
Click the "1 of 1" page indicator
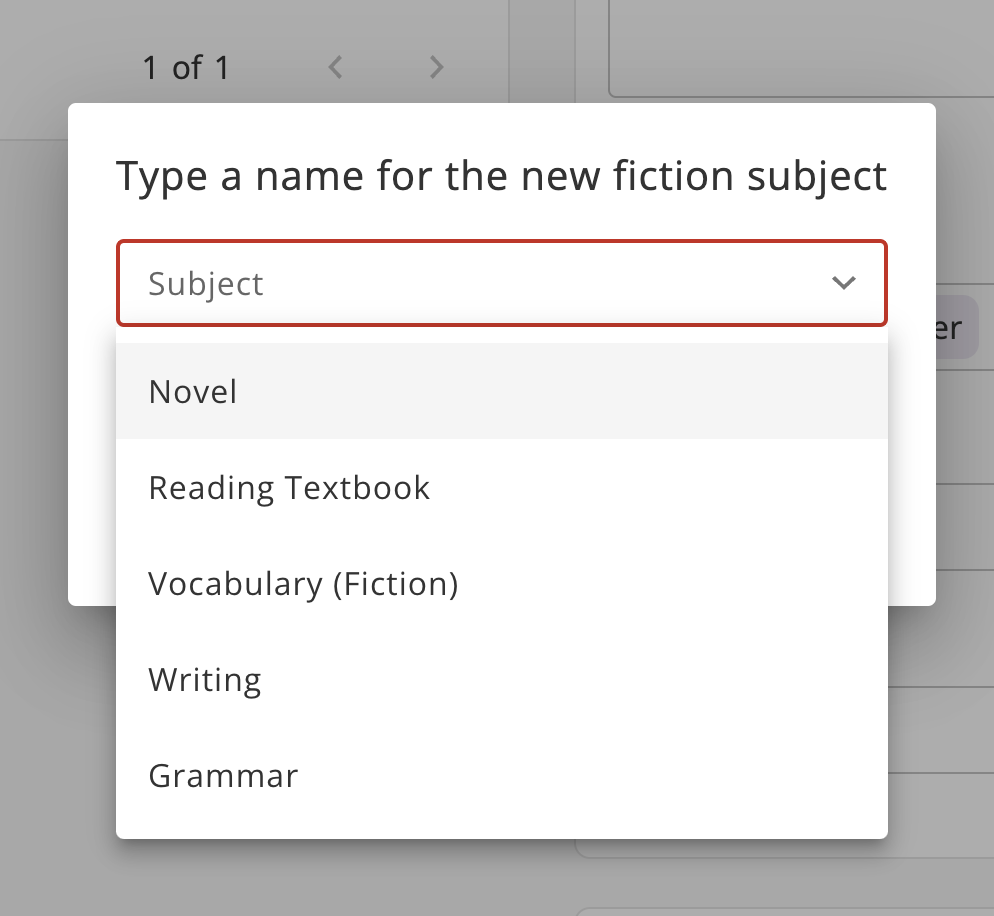click(186, 68)
